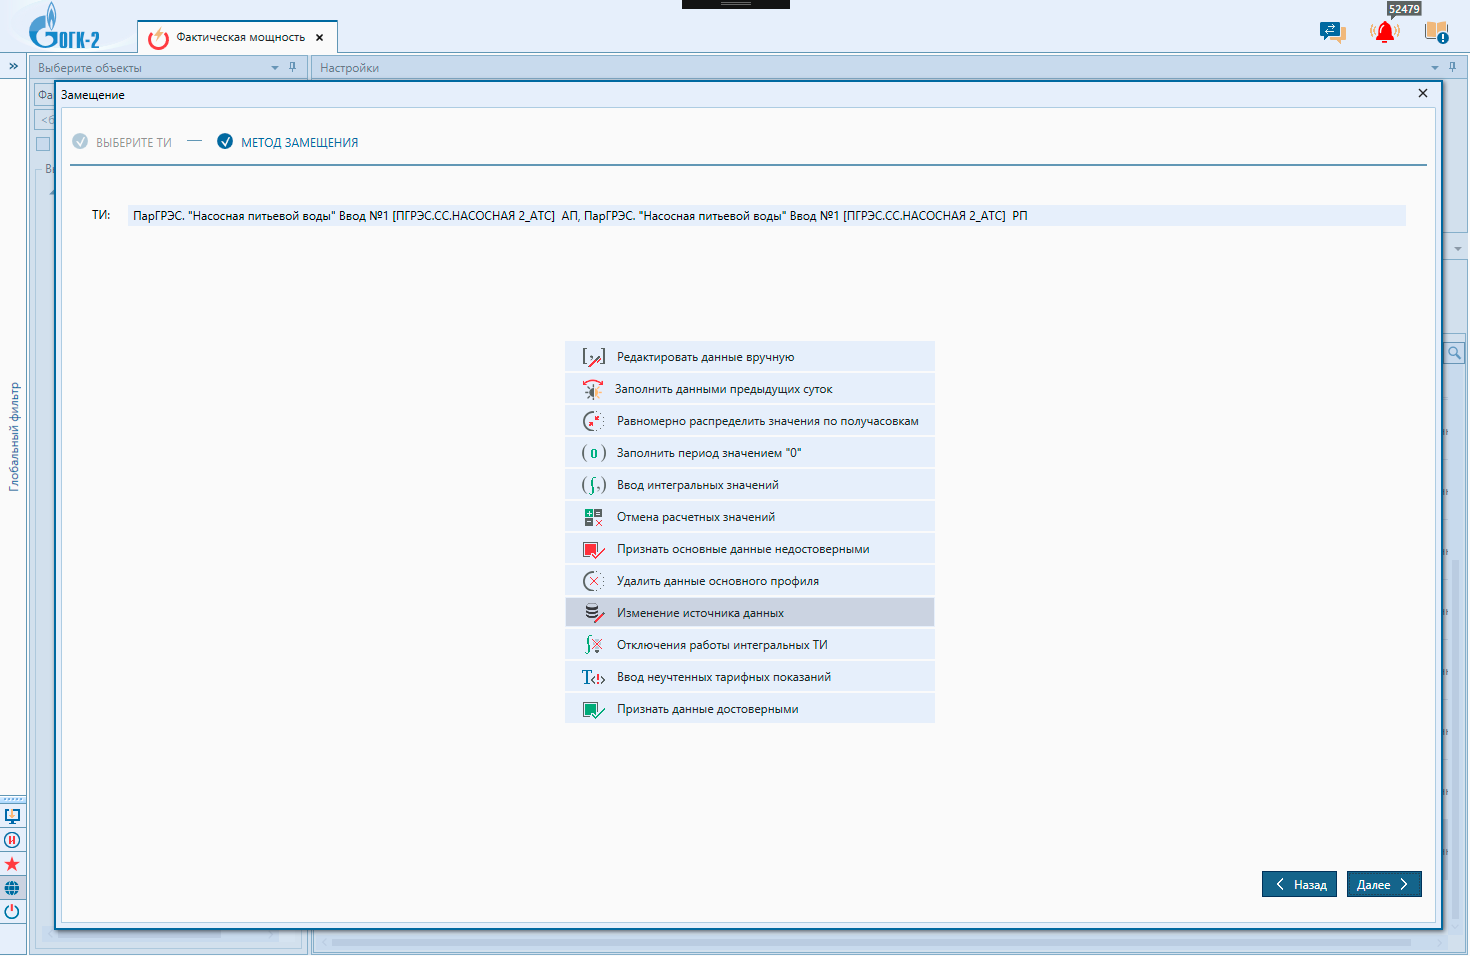The width and height of the screenshot is (1470, 956).
Task: Open the help book icon in header
Action: click(x=1437, y=32)
